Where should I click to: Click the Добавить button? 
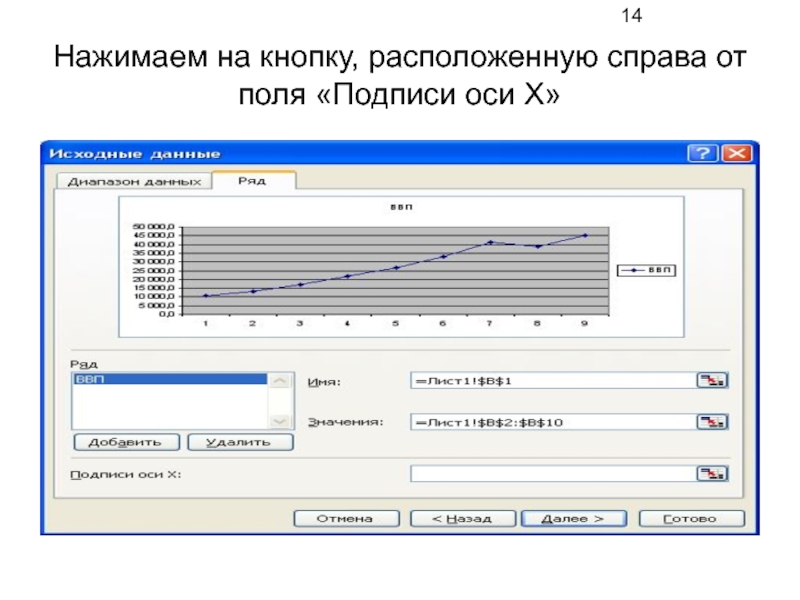(126, 442)
